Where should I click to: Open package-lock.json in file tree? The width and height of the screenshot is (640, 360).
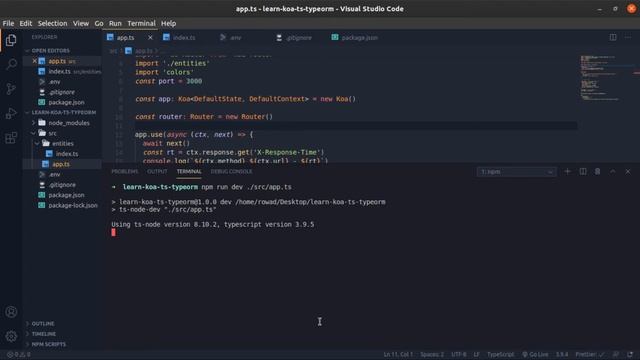tap(73, 205)
